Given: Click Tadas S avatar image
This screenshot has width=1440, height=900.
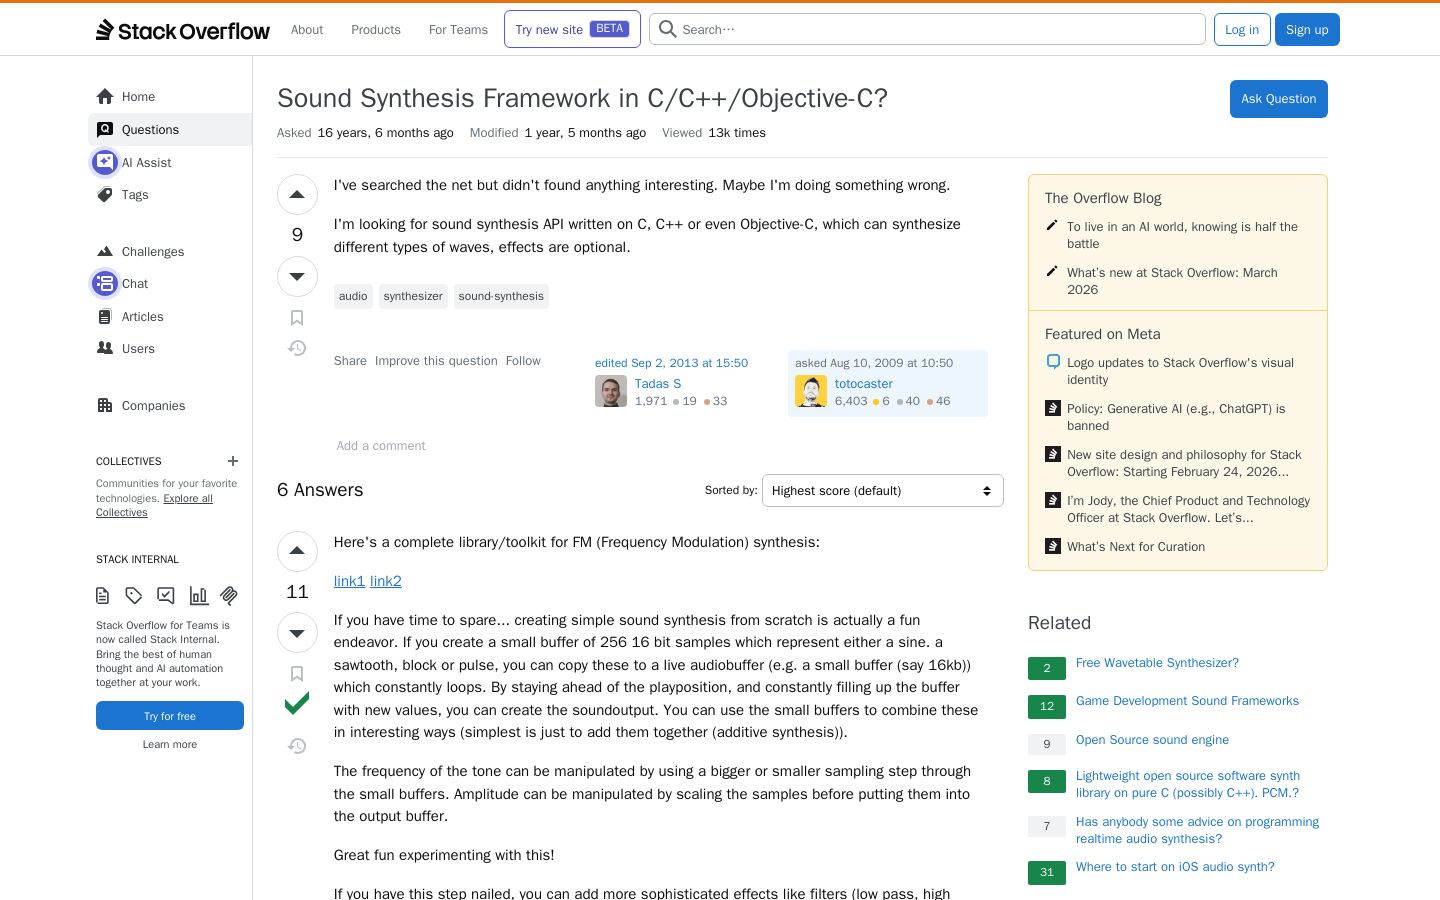Looking at the screenshot, I should [x=611, y=391].
